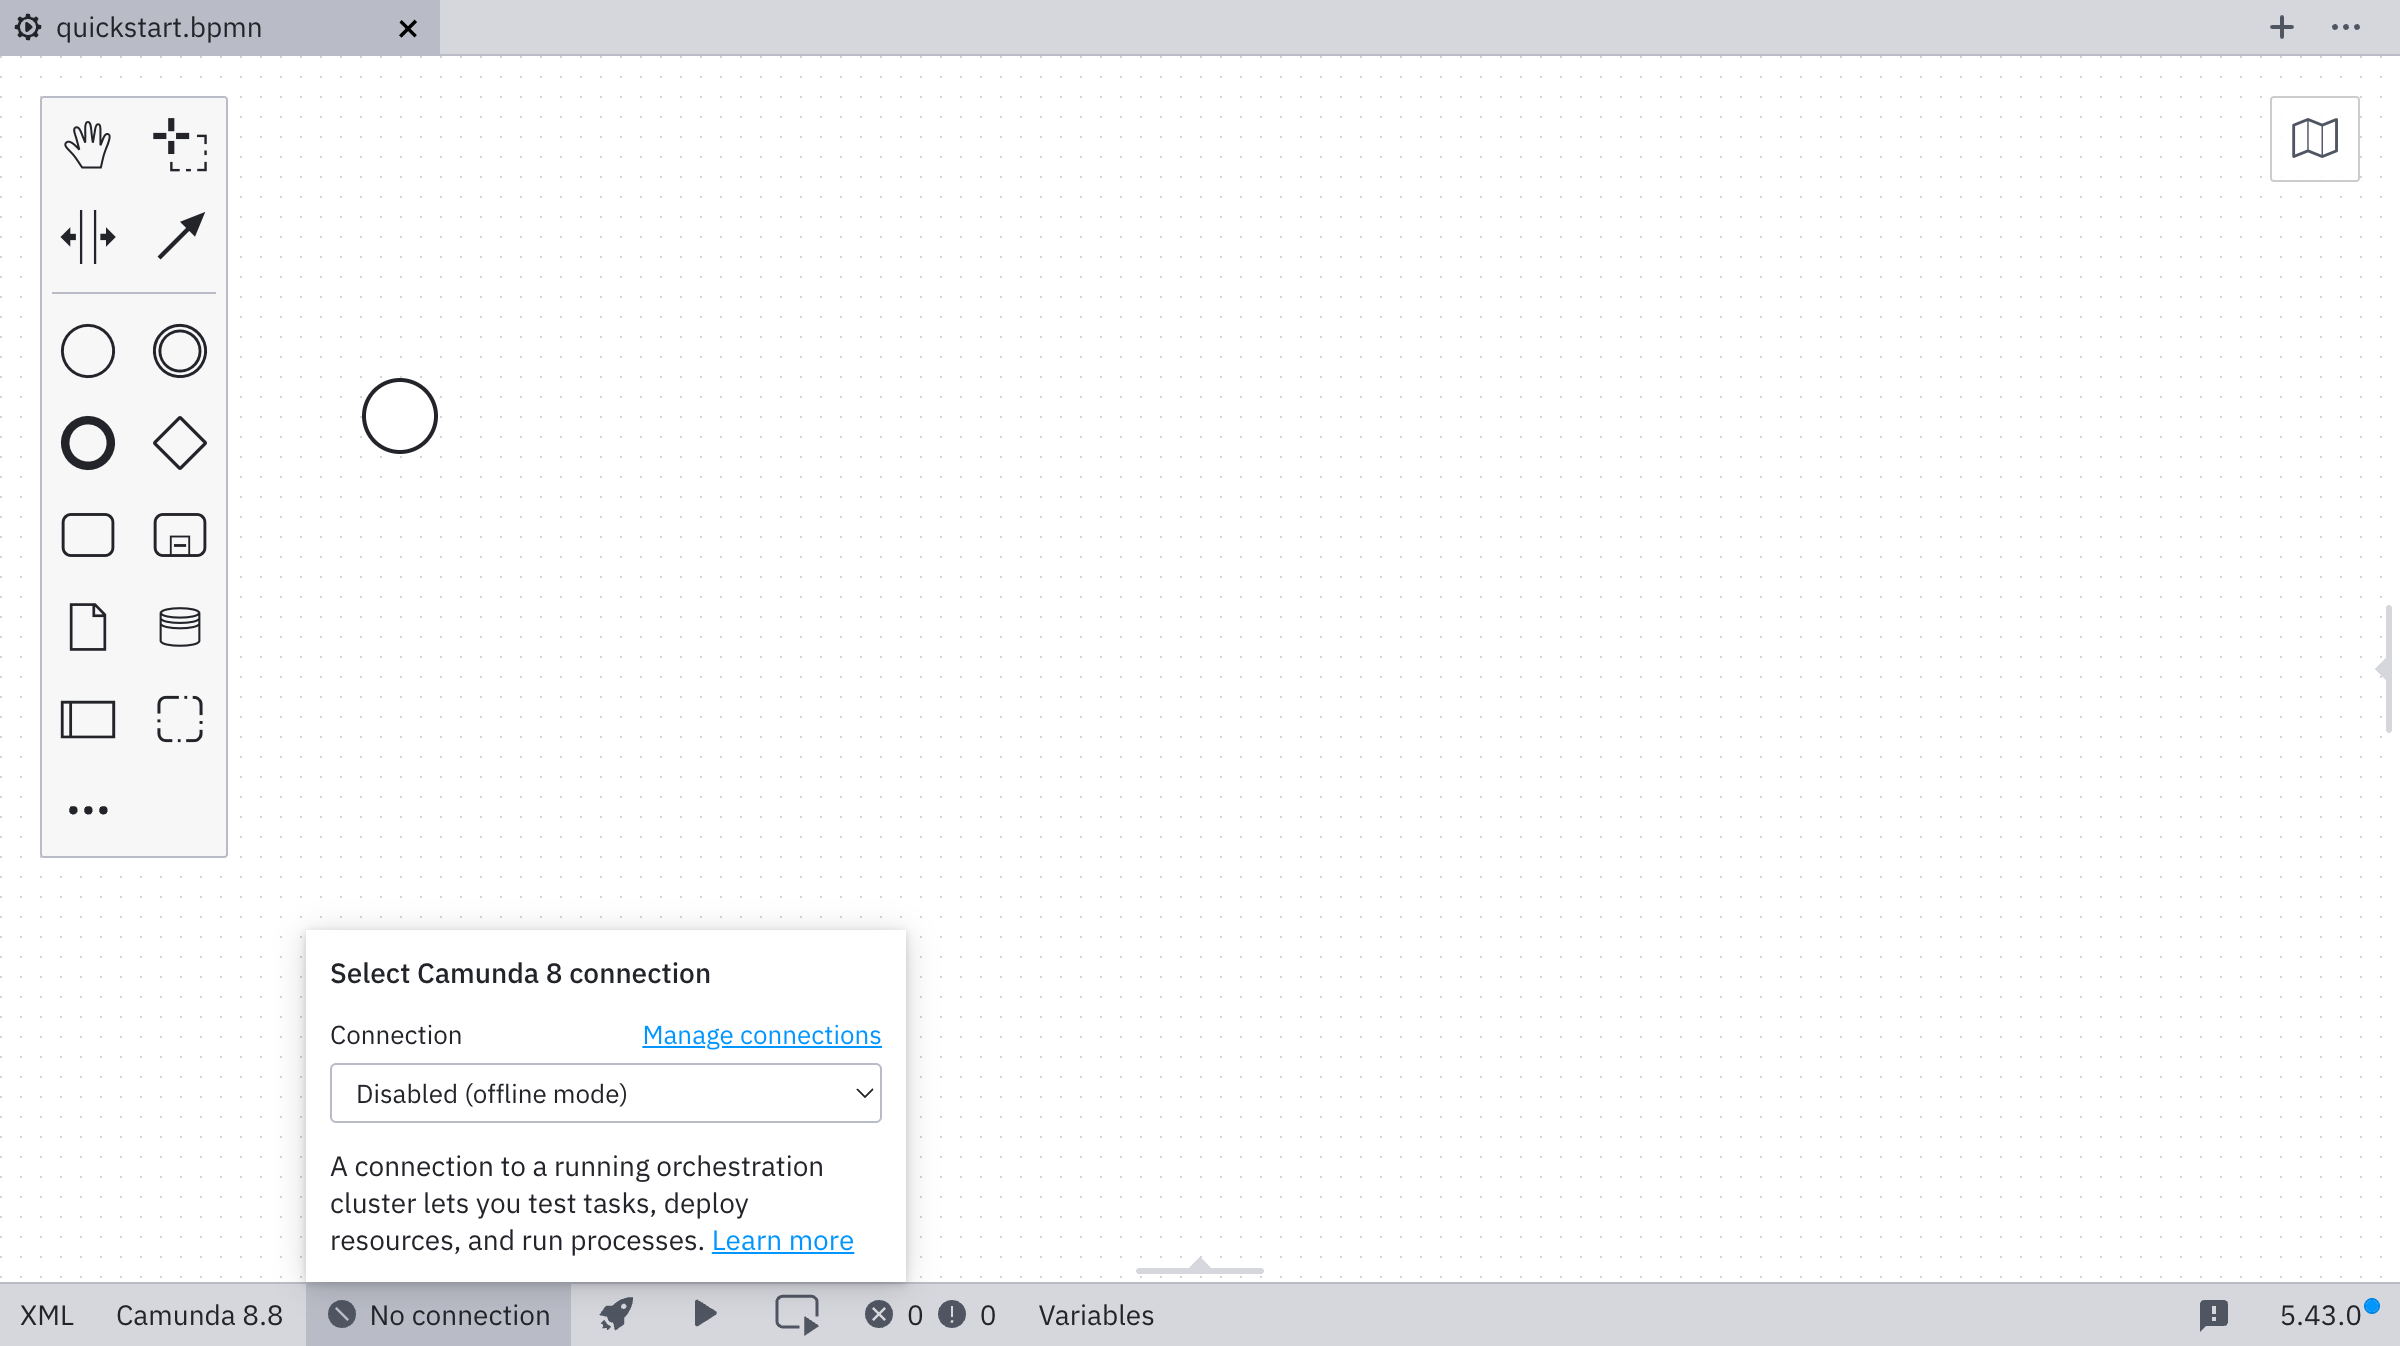Image resolution: width=2400 pixels, height=1346 pixels.
Task: Toggle the minimap overview
Action: coord(2315,139)
